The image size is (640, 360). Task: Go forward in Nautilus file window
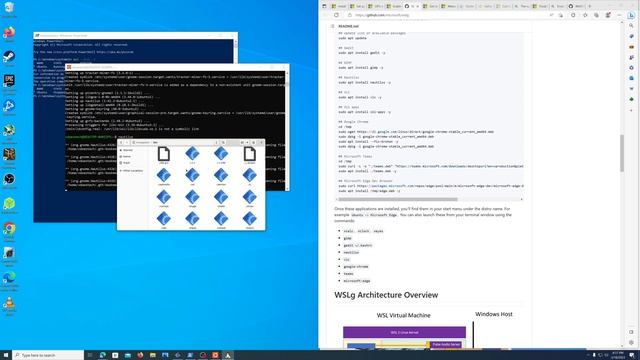(127, 142)
